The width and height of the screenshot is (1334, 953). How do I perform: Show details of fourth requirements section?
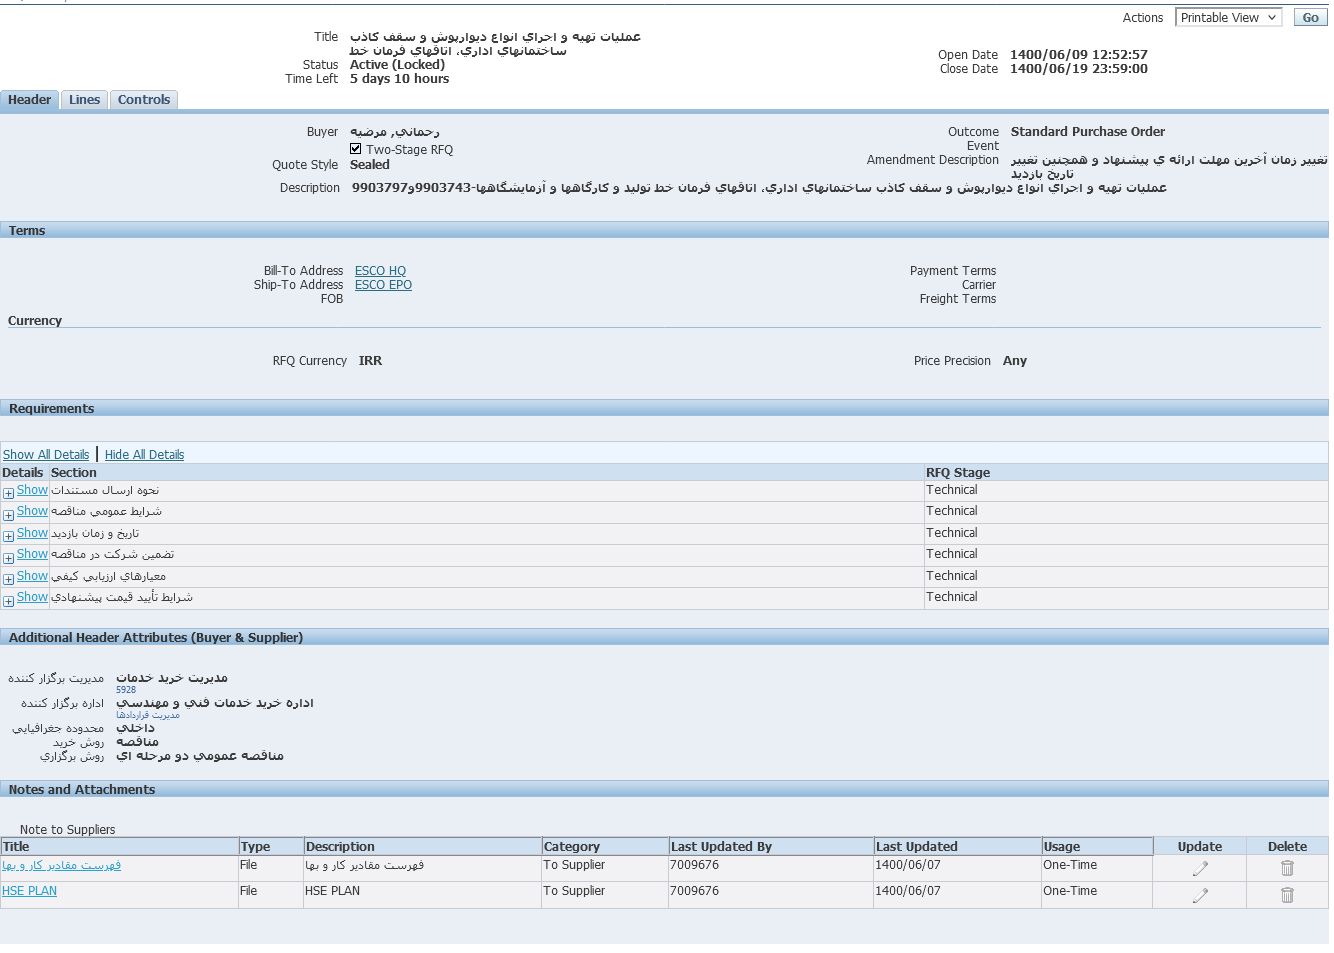32,554
